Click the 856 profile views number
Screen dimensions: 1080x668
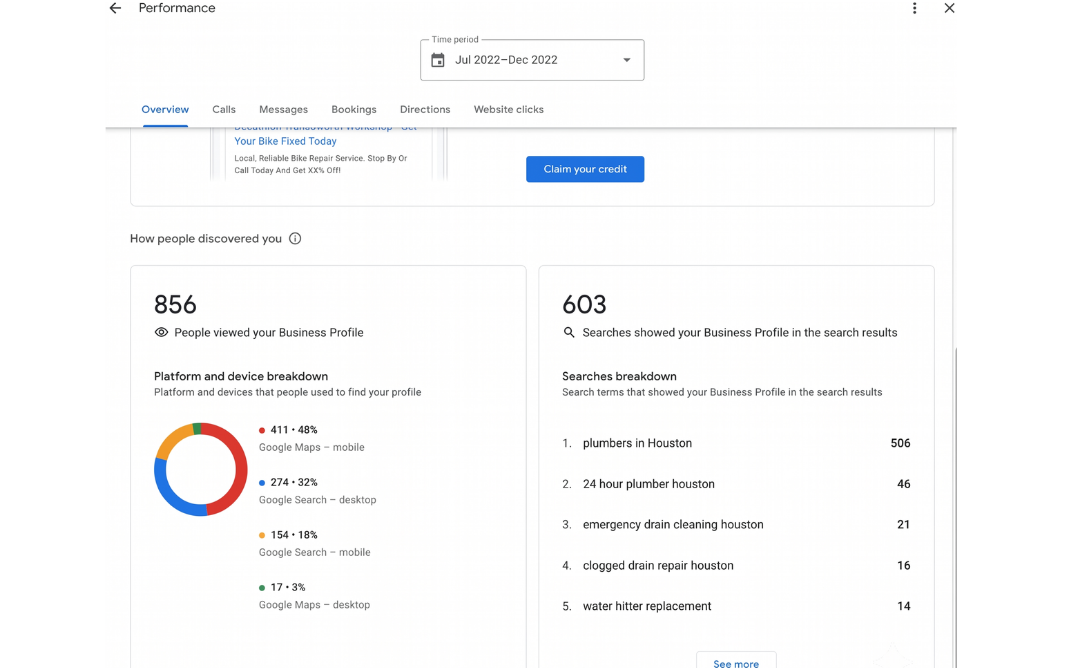175,304
